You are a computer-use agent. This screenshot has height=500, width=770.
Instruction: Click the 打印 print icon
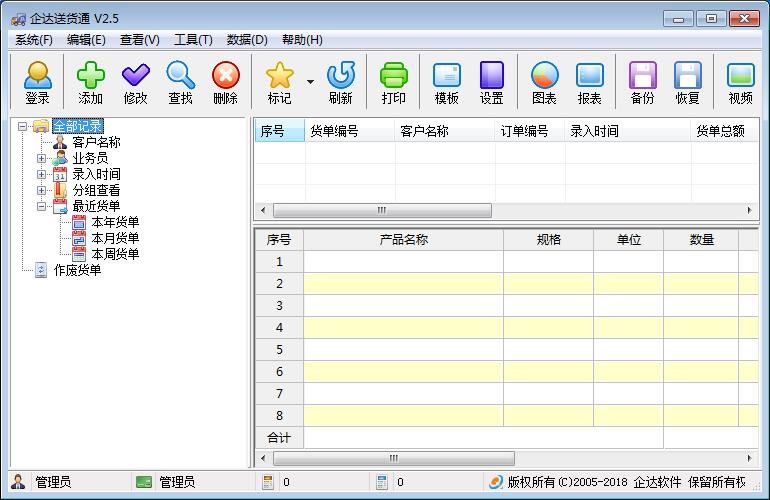click(394, 81)
